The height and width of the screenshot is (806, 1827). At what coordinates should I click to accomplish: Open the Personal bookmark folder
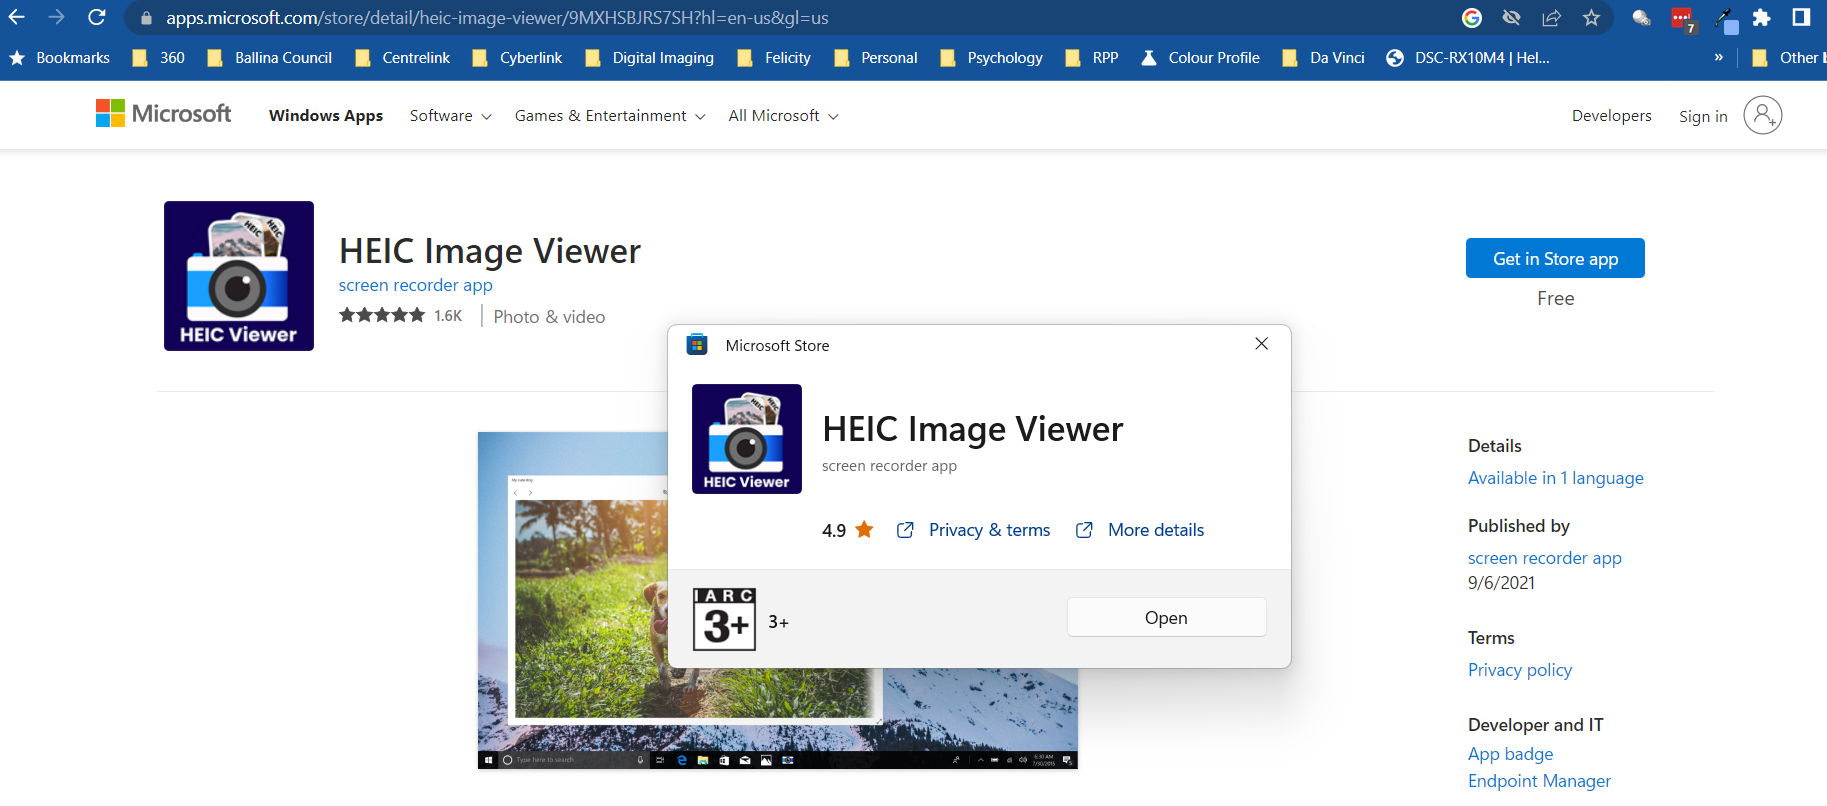click(x=876, y=58)
